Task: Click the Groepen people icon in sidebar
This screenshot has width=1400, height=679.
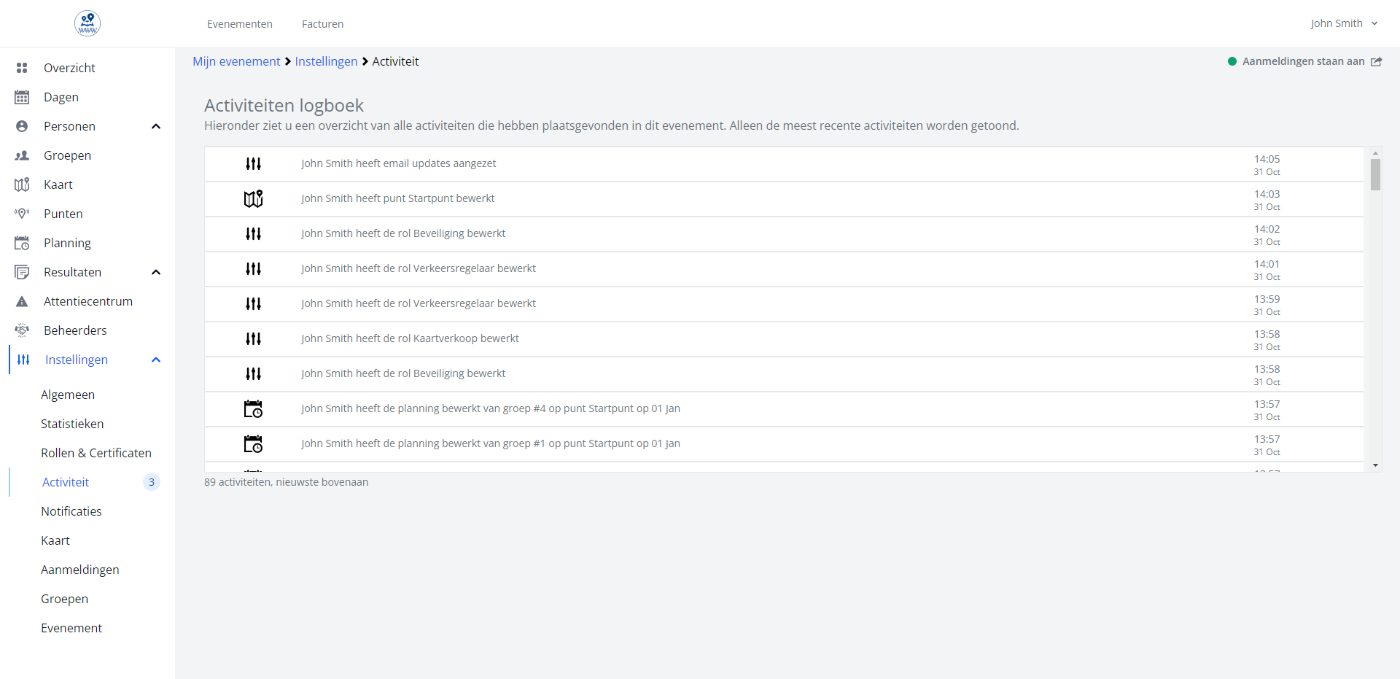Action: [22, 156]
